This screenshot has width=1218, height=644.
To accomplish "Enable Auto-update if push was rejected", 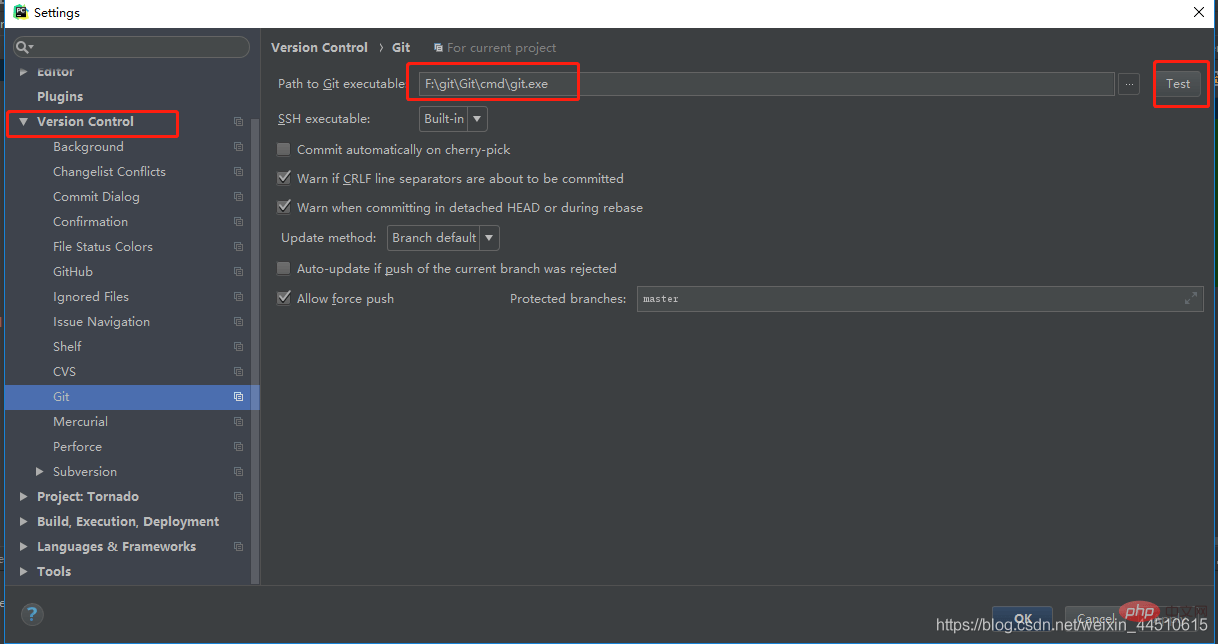I will (x=284, y=268).
